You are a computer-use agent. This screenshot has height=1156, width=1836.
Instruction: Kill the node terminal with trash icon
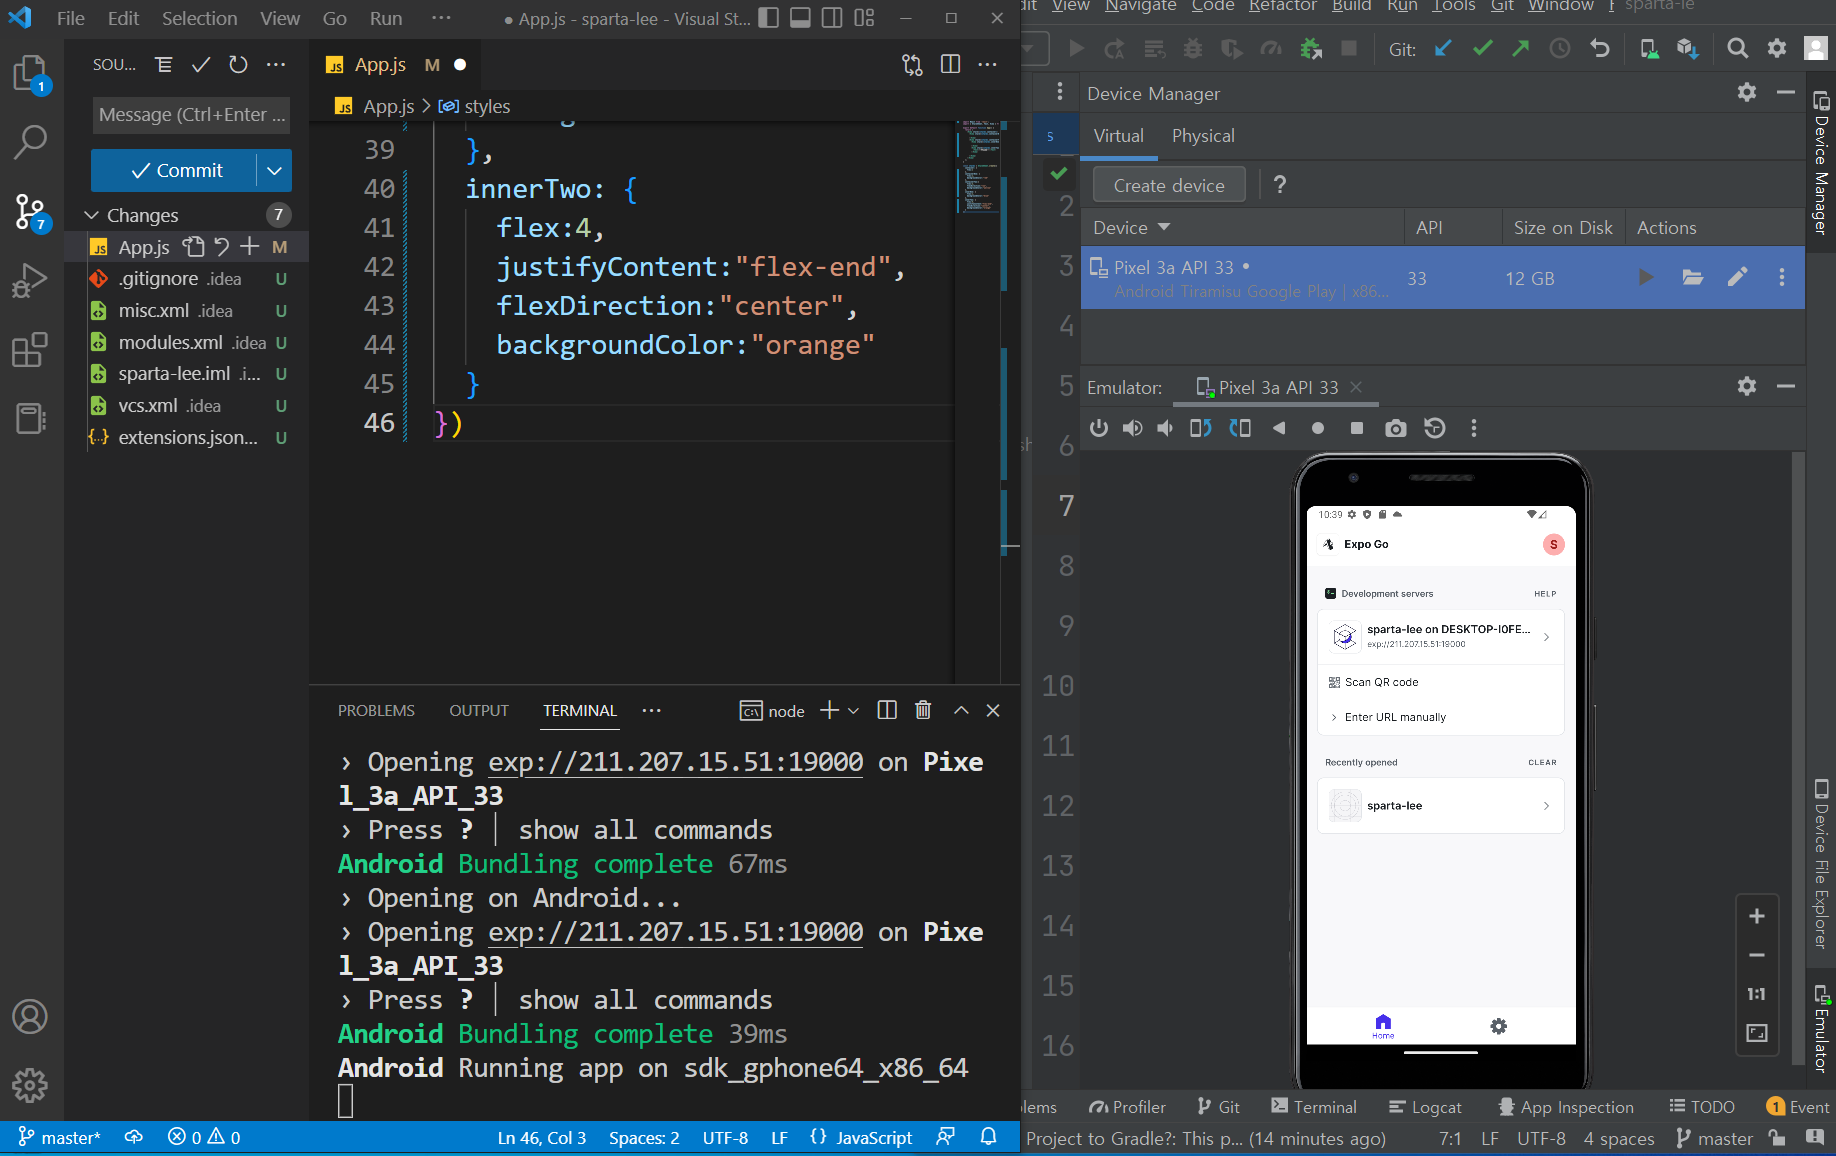pos(923,710)
